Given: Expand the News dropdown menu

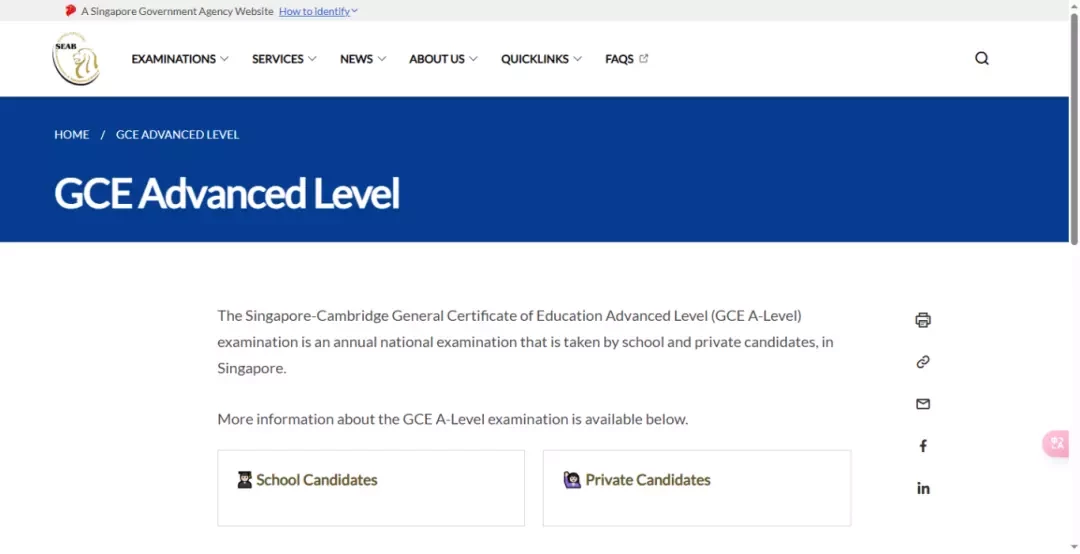Looking at the screenshot, I should (x=363, y=59).
